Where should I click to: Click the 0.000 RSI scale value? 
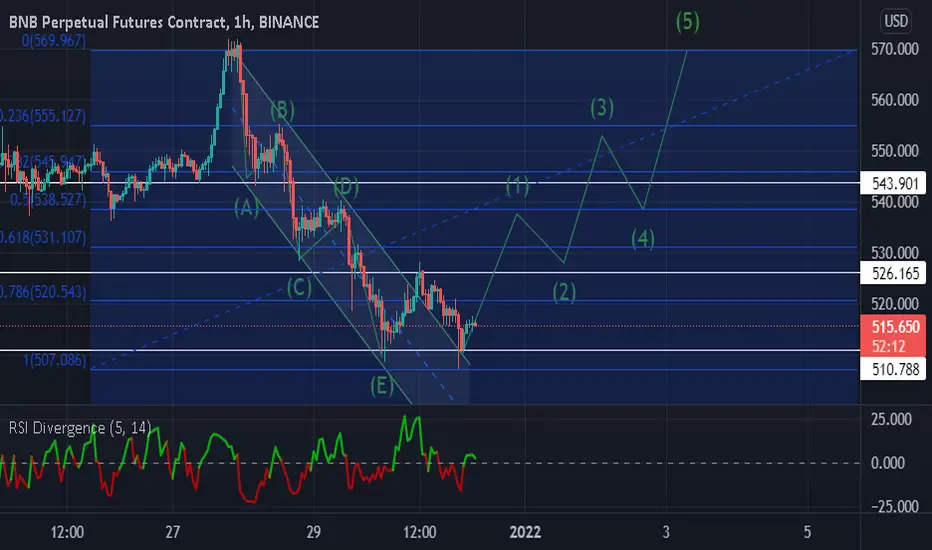[888, 463]
